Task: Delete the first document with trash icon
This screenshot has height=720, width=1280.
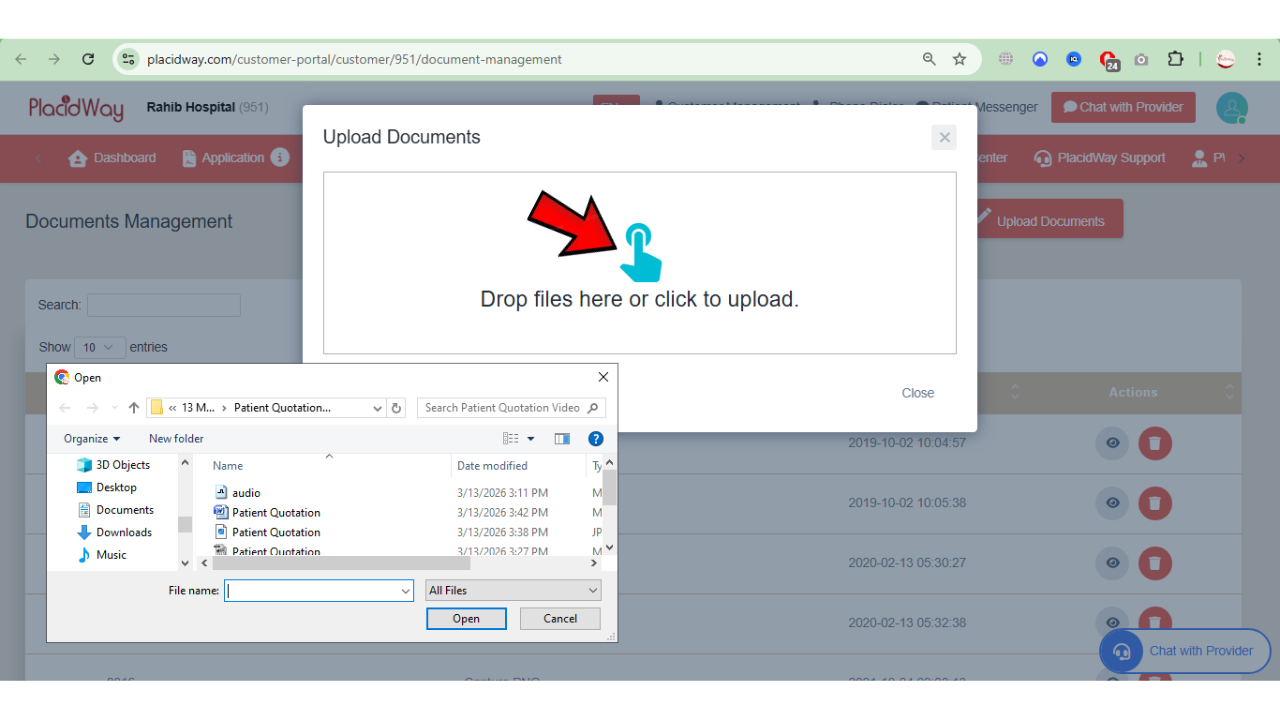Action: (x=1155, y=443)
